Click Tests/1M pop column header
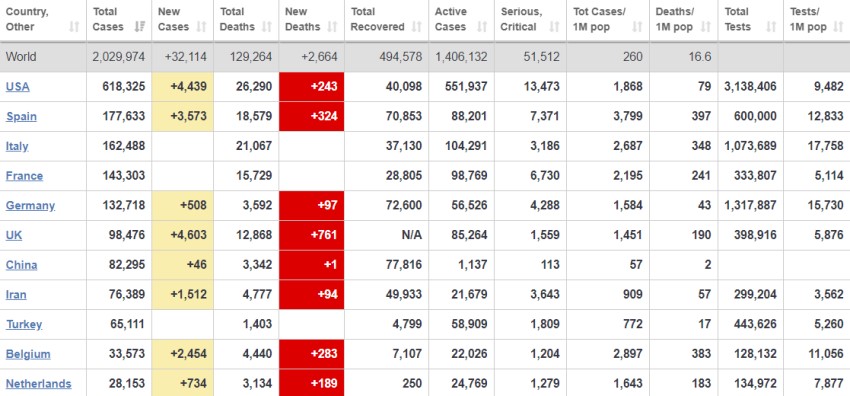 pyautogui.click(x=816, y=20)
